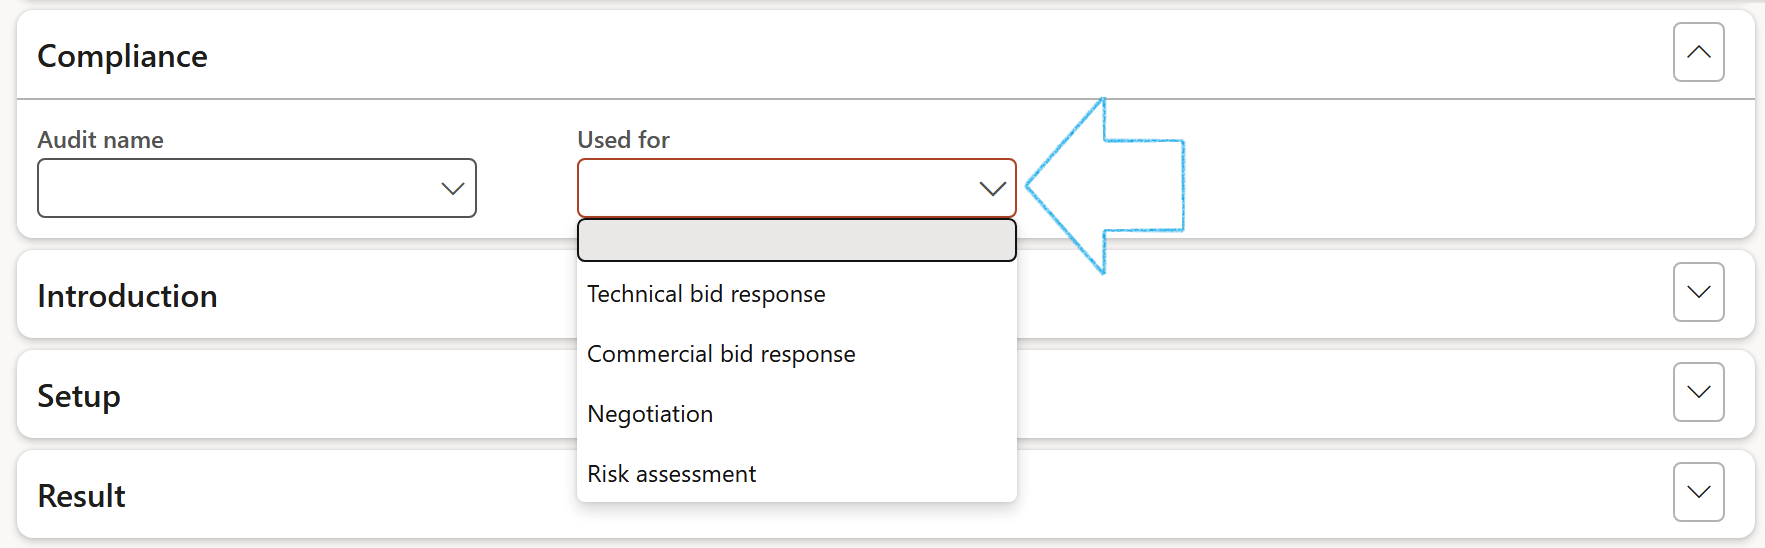1765x548 pixels.
Task: Click the Audit name field label
Action: (x=100, y=140)
